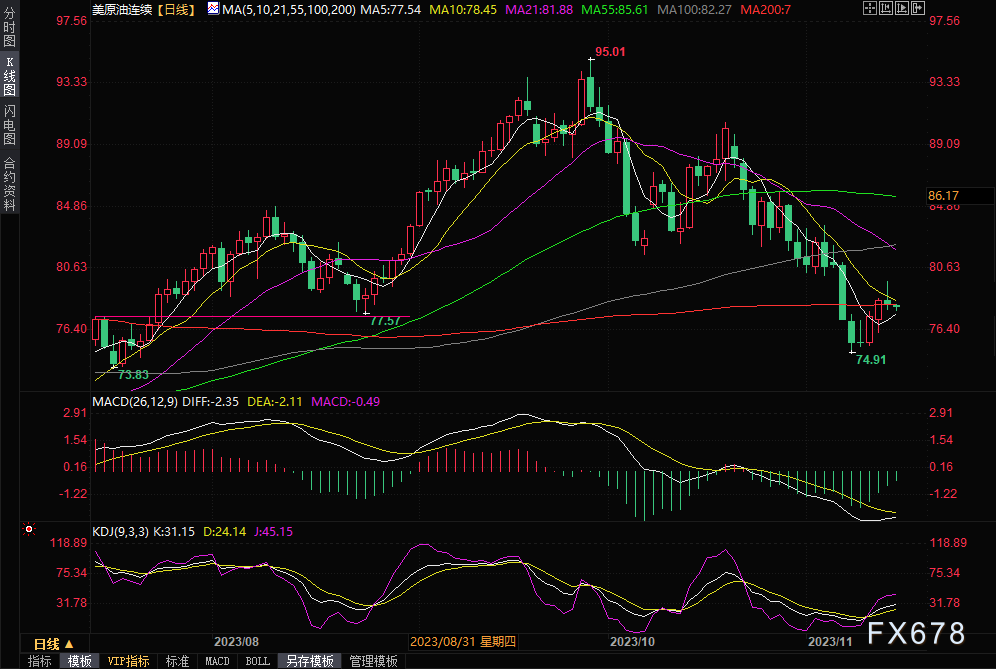Screen dimensions: 996x669
Task: Click the 95.01 high price label
Action: (610, 52)
